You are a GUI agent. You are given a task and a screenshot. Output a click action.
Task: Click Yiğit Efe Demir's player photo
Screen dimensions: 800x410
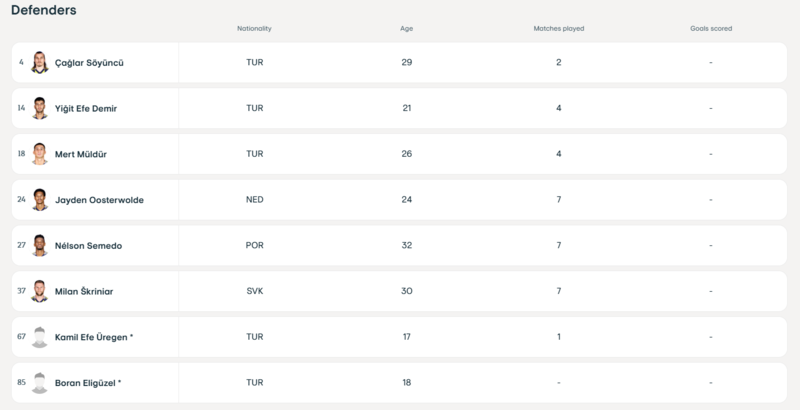(40, 108)
